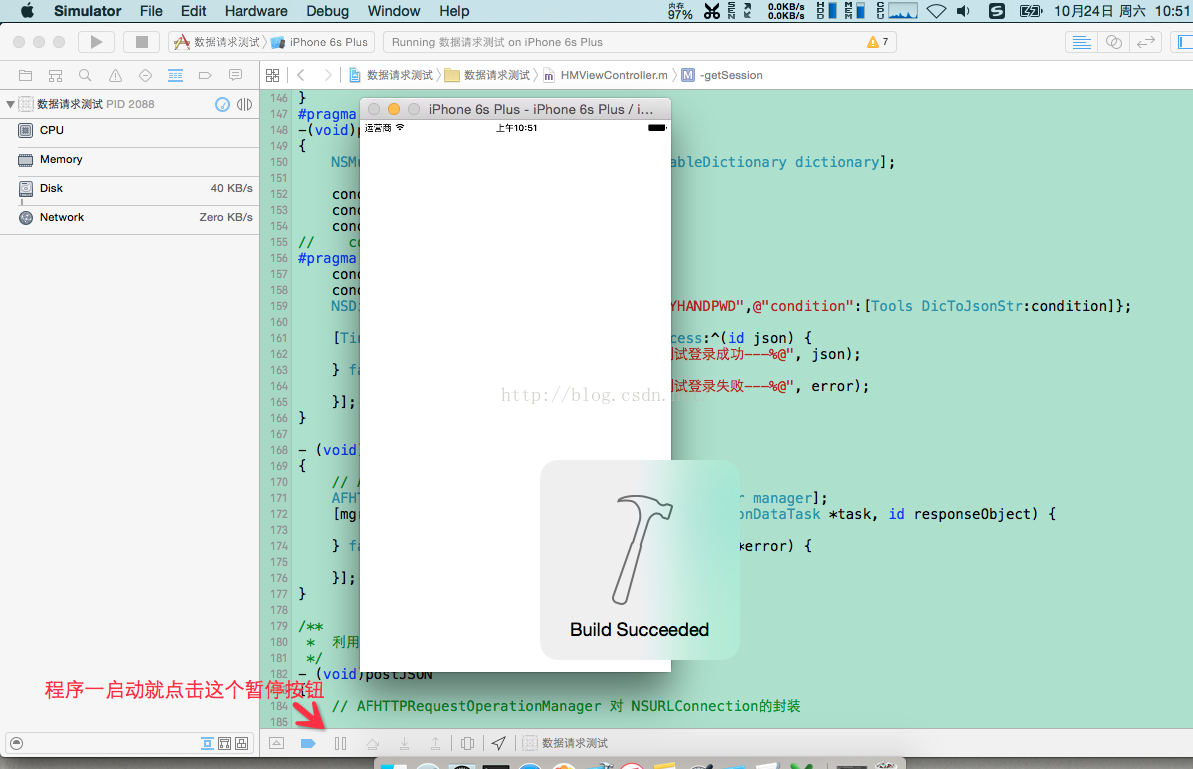Open the Hardware menu
This screenshot has width=1193, height=769.
tap(256, 11)
